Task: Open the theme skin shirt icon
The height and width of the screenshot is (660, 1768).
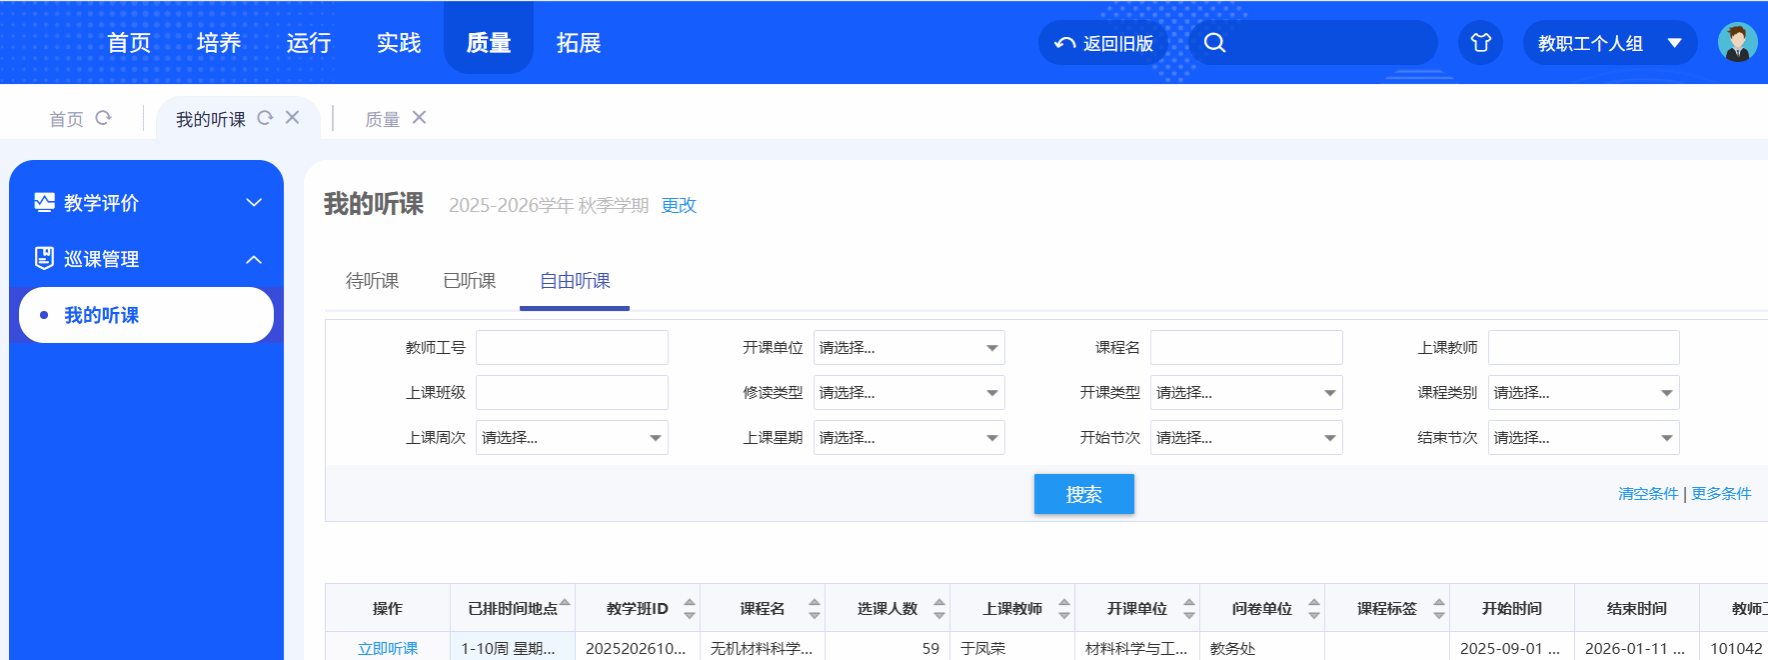Action: [1480, 43]
